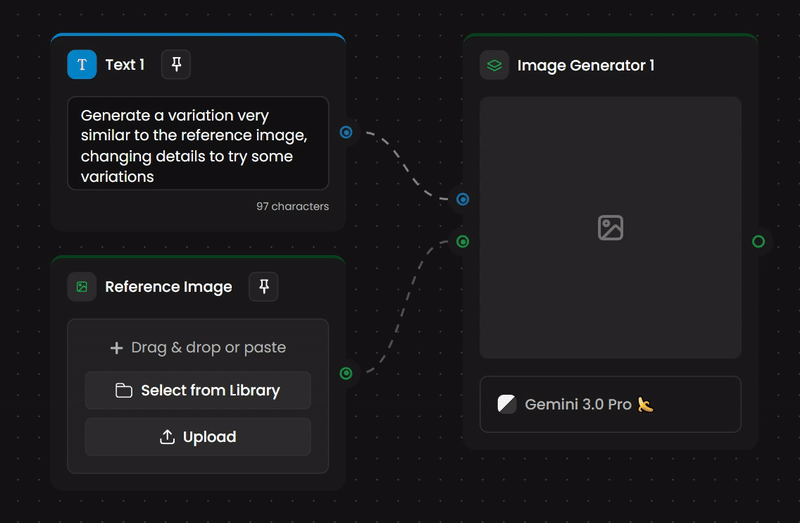Click the green image icon beside Reference Image title

82,287
